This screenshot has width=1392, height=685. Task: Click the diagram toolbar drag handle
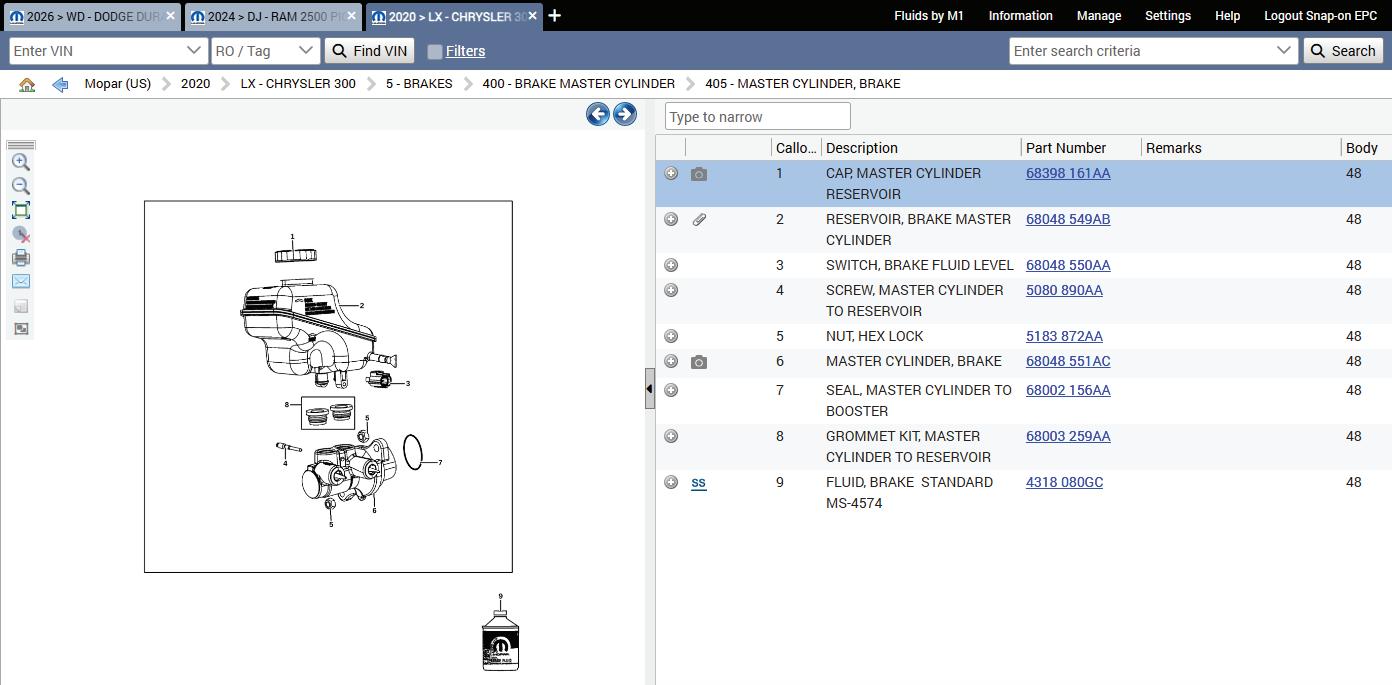(x=20, y=145)
